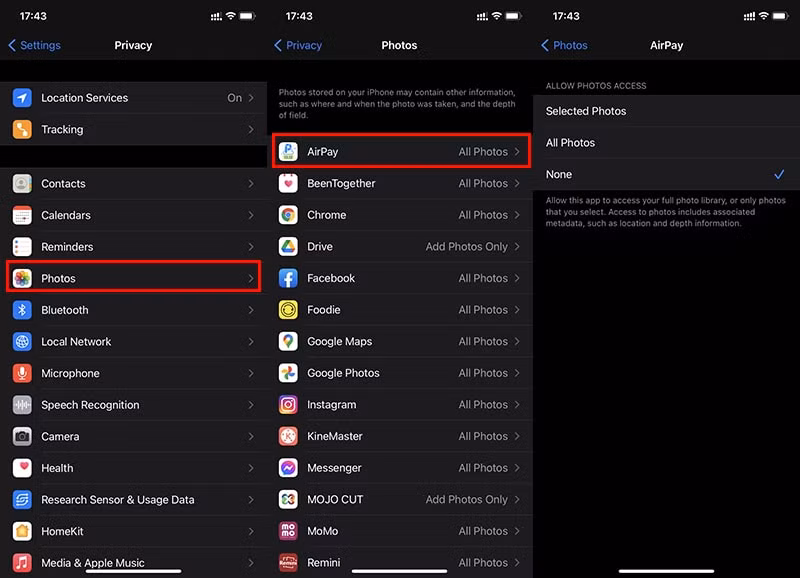Open the Local Network privacy row
This screenshot has width=800, height=578.
[133, 342]
